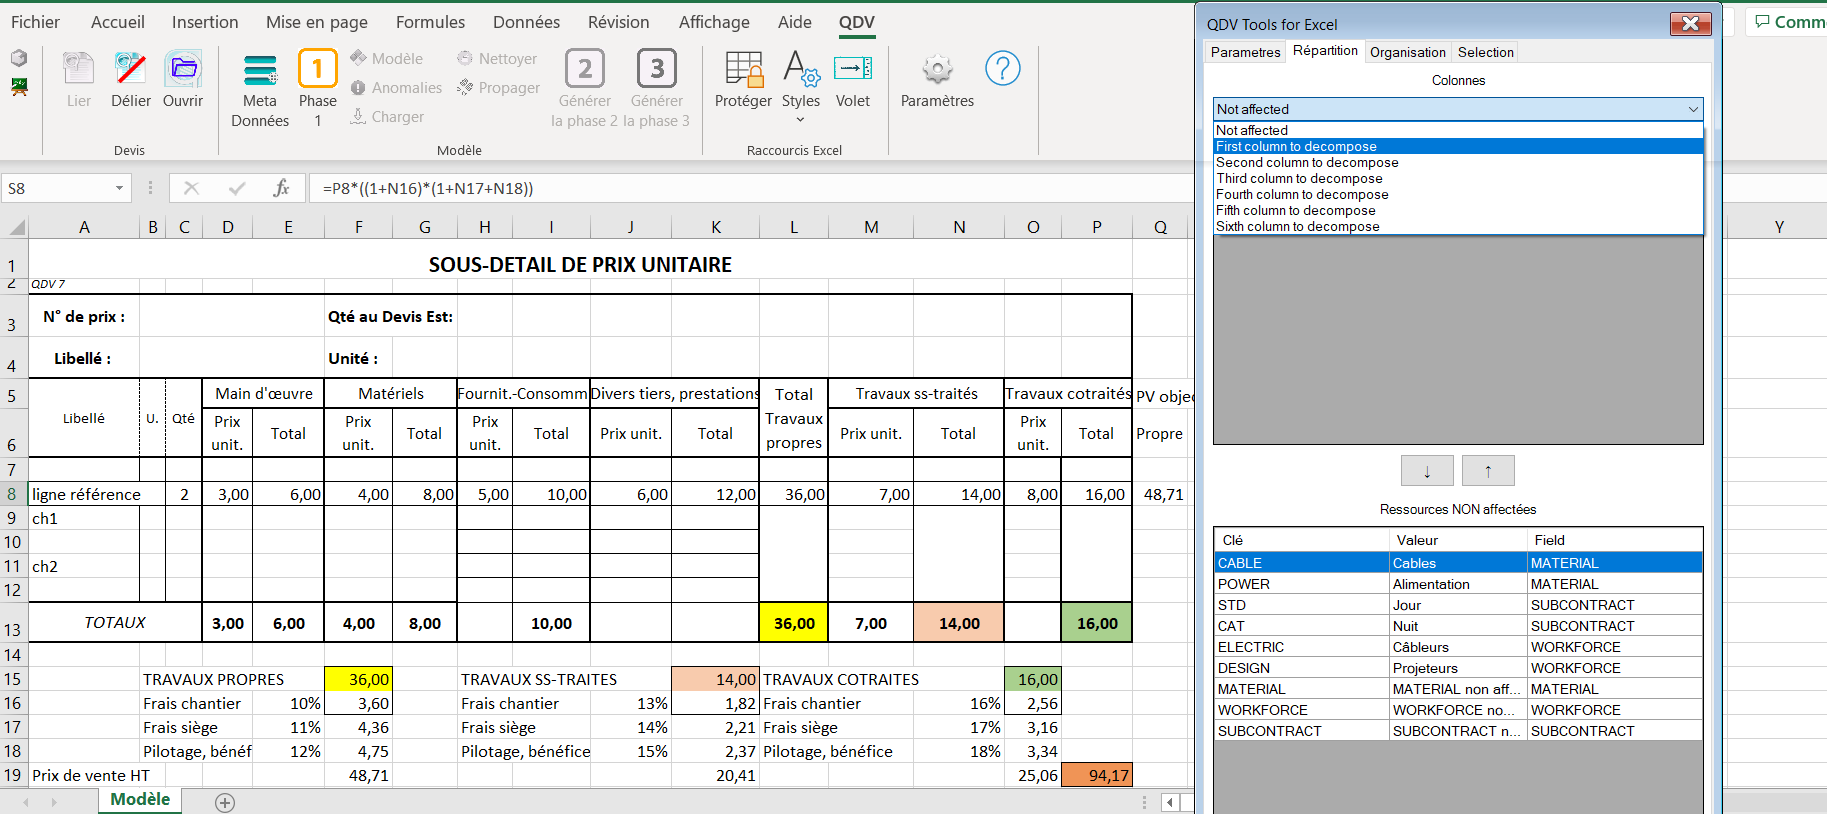Choose Sixth column to decompose option
The height and width of the screenshot is (814, 1827).
(x=1458, y=226)
